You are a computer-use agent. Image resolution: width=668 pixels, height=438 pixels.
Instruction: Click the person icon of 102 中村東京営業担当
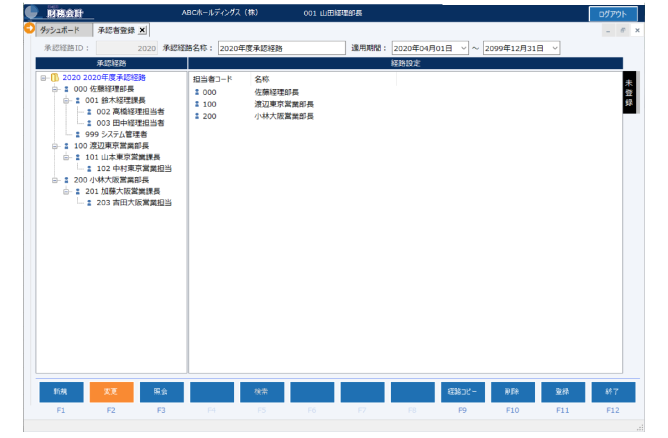pyautogui.click(x=89, y=168)
